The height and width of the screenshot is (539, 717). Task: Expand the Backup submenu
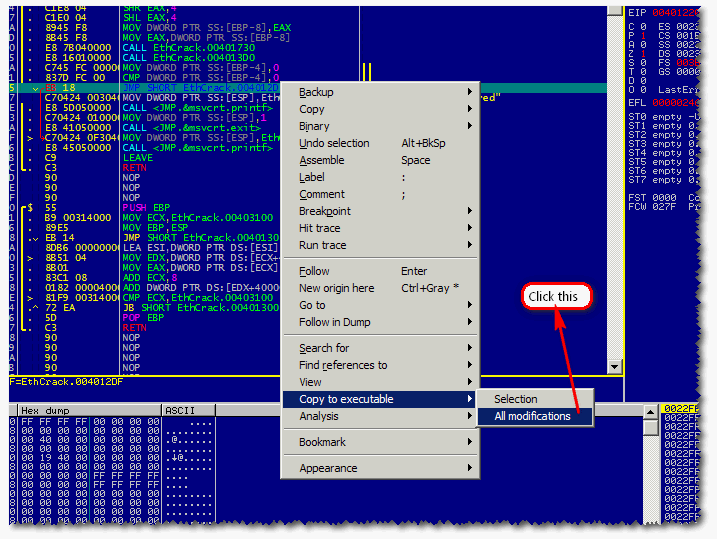(x=317, y=92)
